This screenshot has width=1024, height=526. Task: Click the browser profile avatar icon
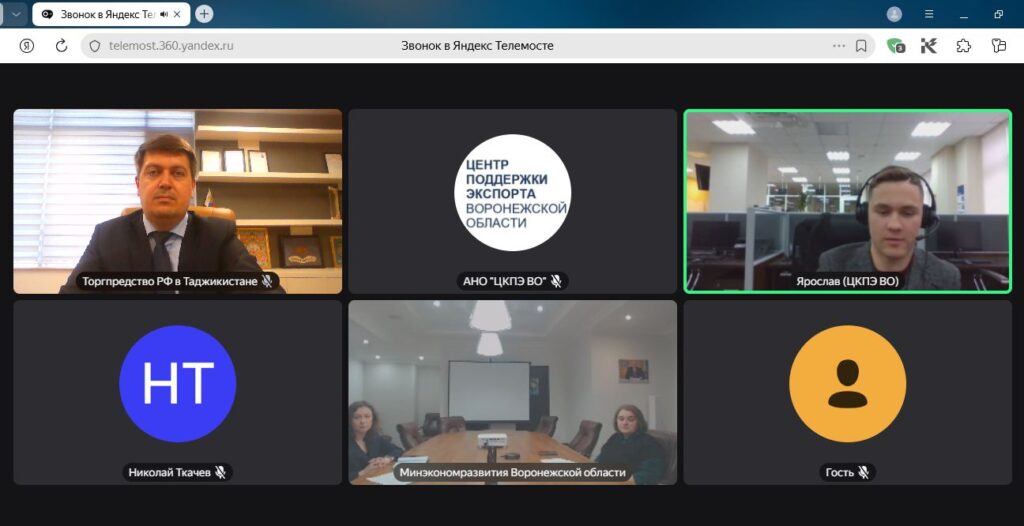tap(894, 14)
